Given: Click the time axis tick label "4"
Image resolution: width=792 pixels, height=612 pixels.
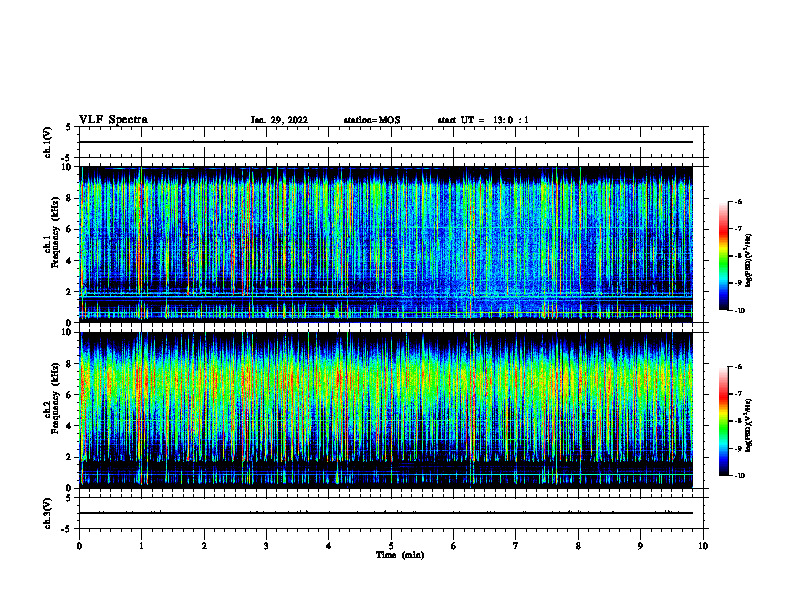Looking at the screenshot, I should click(329, 546).
